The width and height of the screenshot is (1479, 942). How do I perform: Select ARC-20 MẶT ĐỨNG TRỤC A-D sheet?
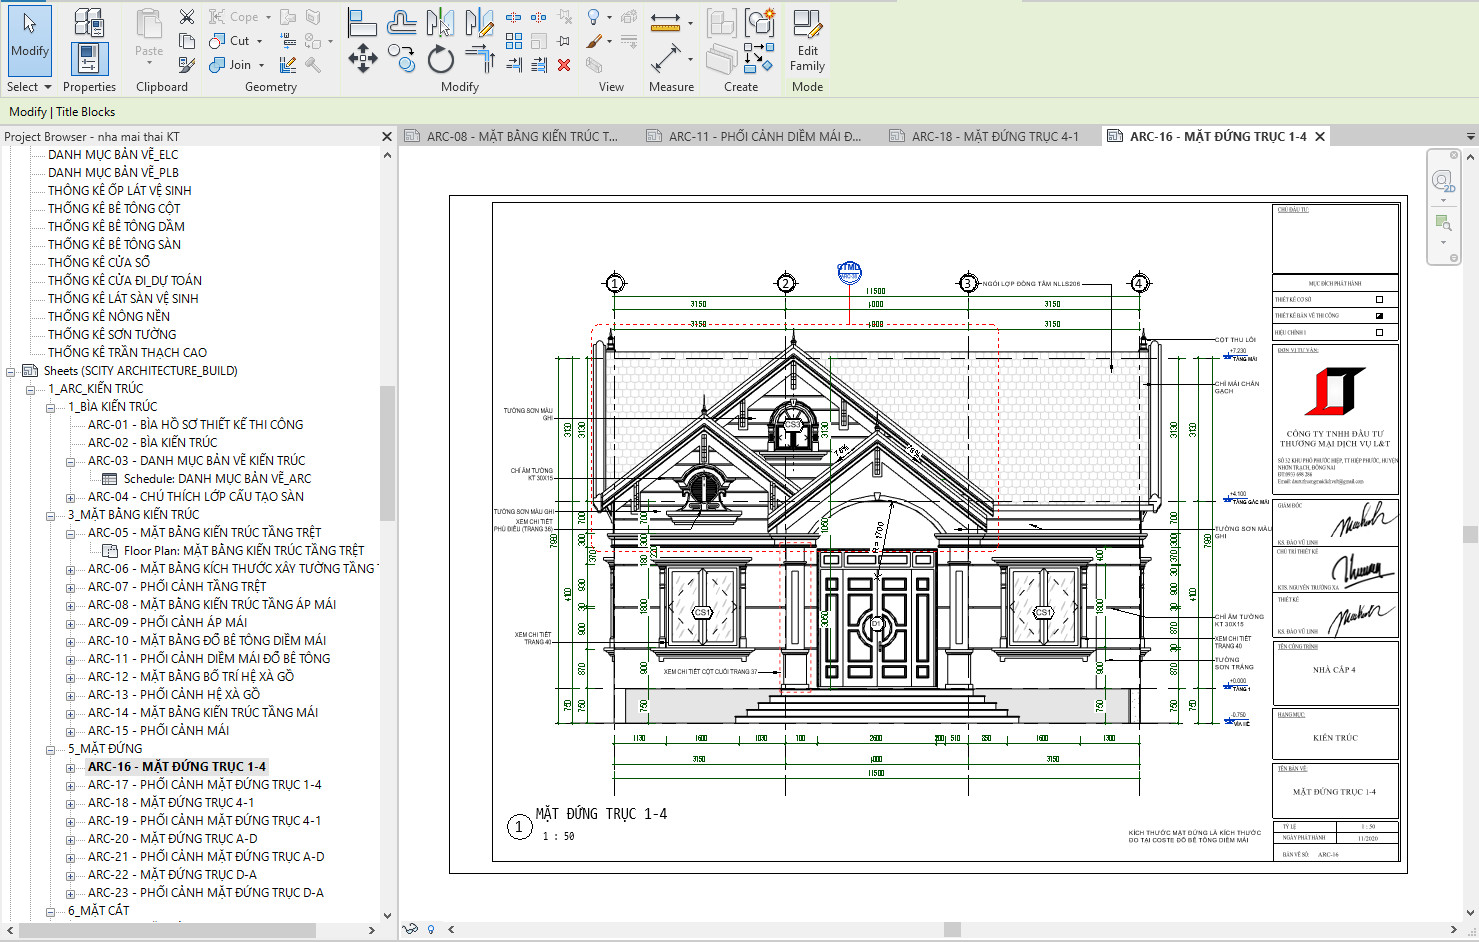pos(172,839)
